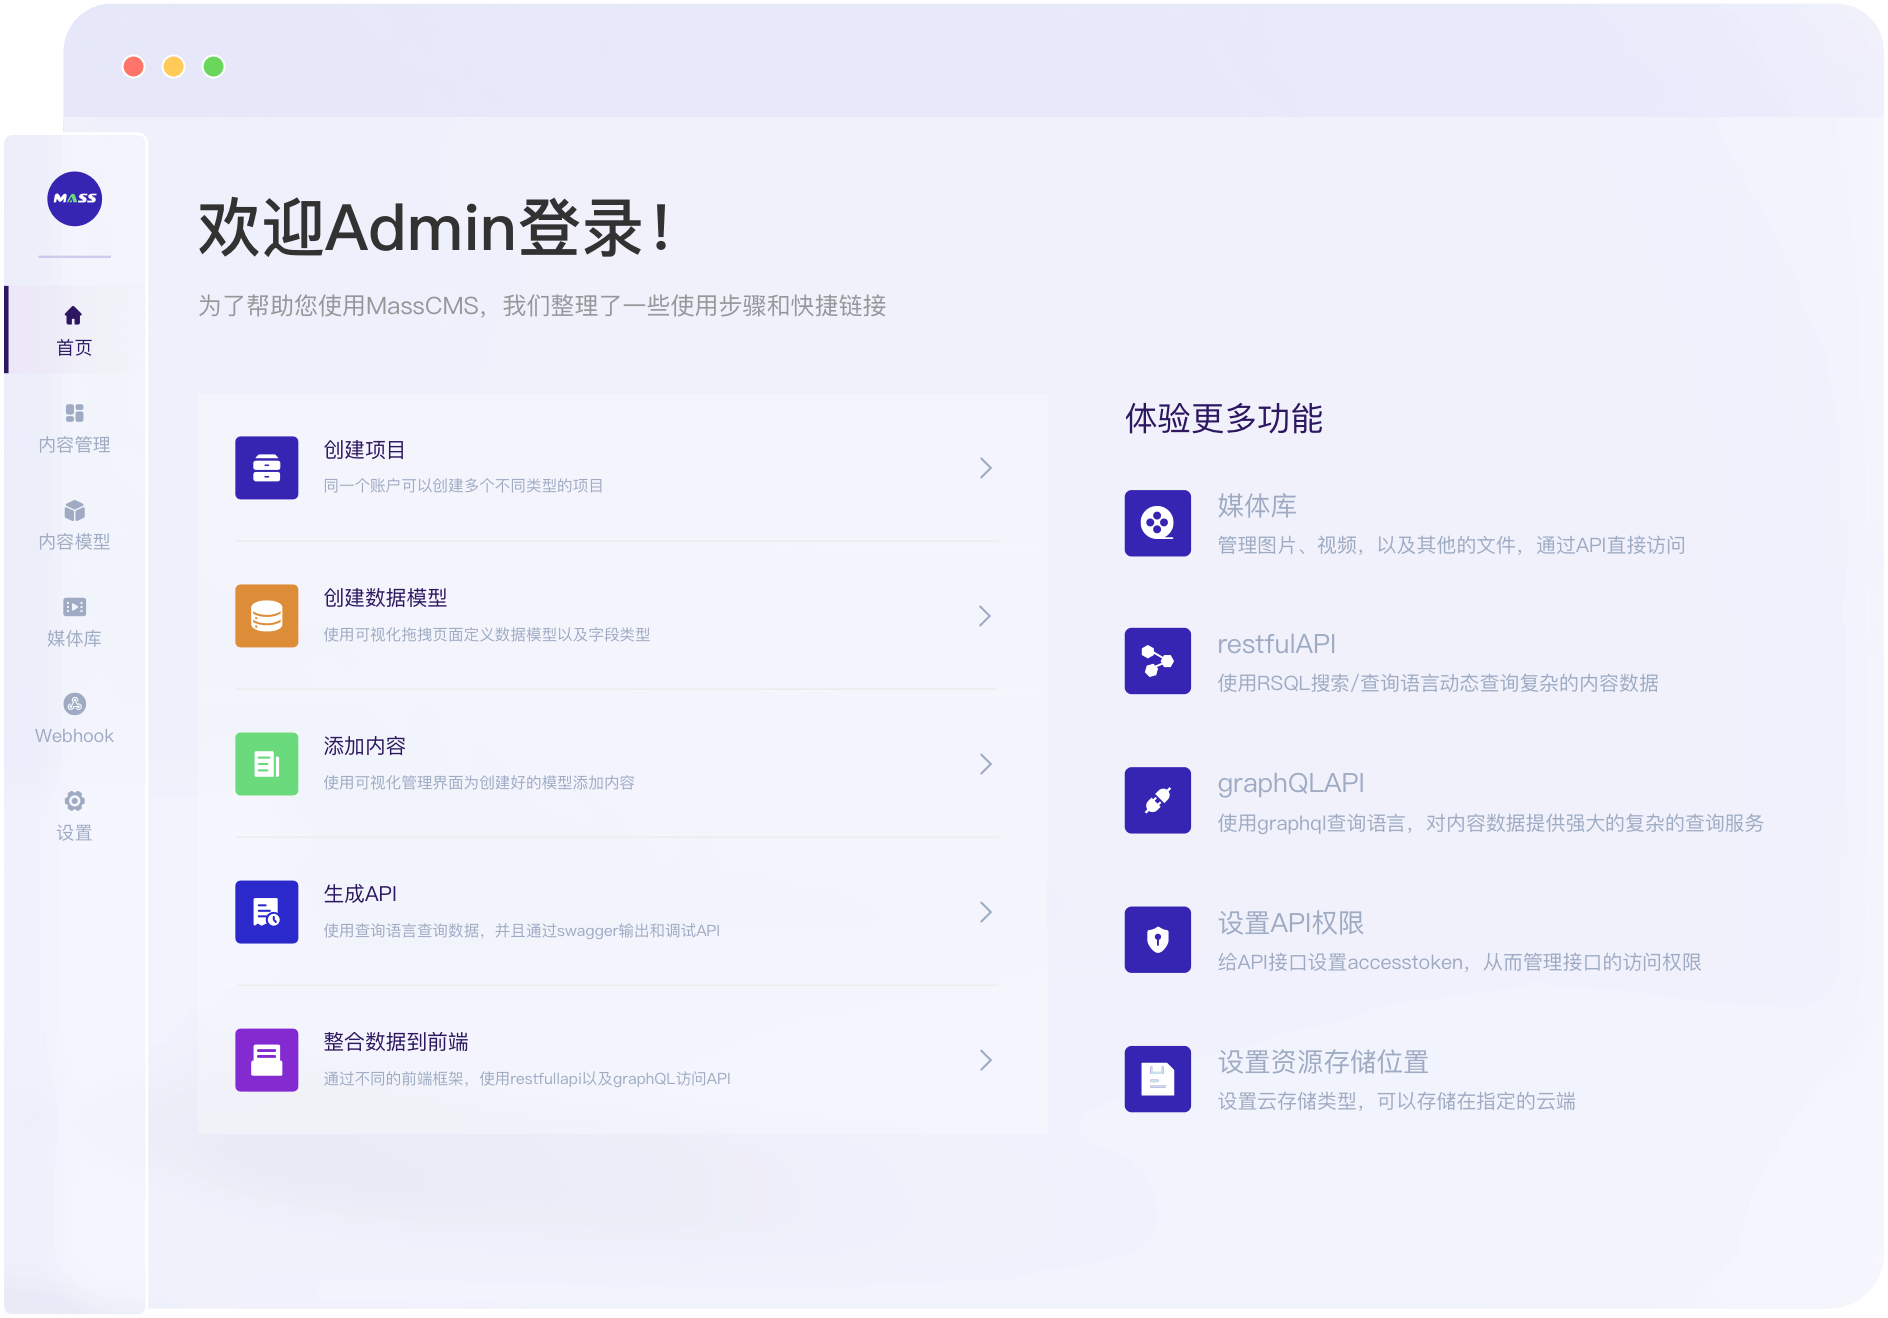Expand the 创建数据模型 row arrow
The height and width of the screenshot is (1318, 1888).
(x=985, y=616)
